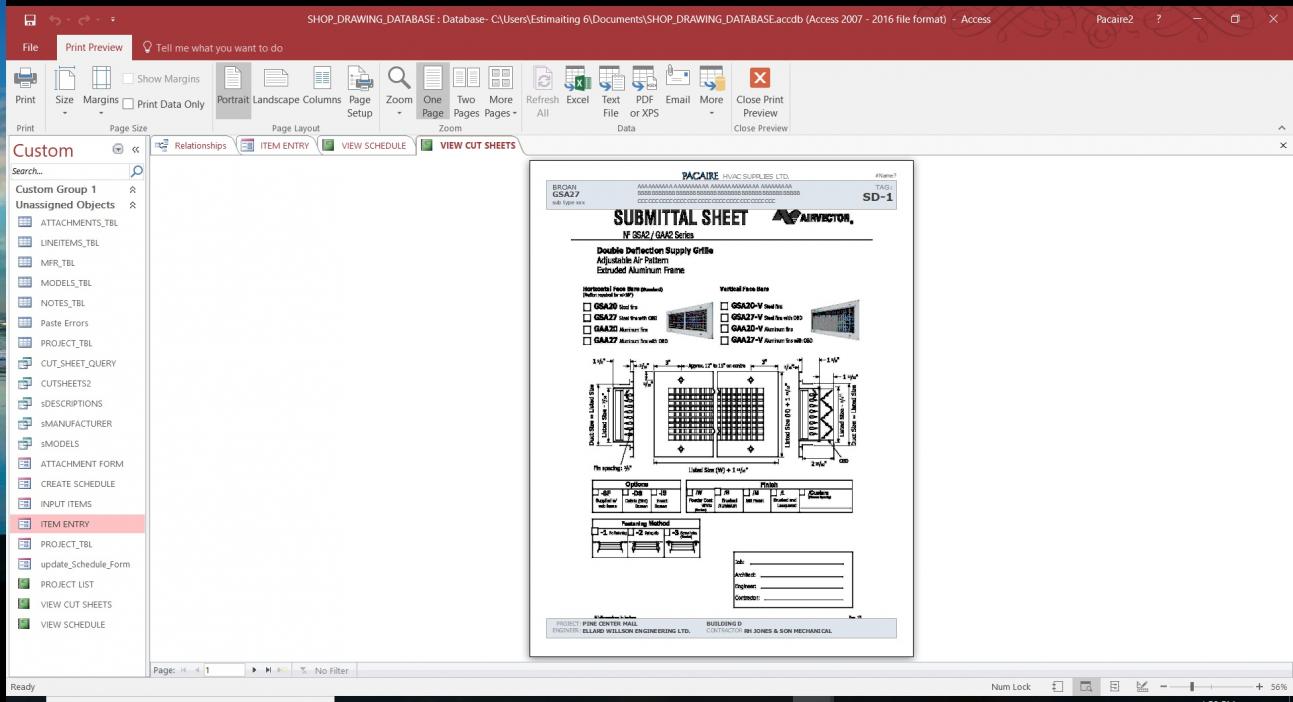Image resolution: width=1293 pixels, height=702 pixels.
Task: Select the Print Preview ribbon tab
Action: [x=94, y=47]
